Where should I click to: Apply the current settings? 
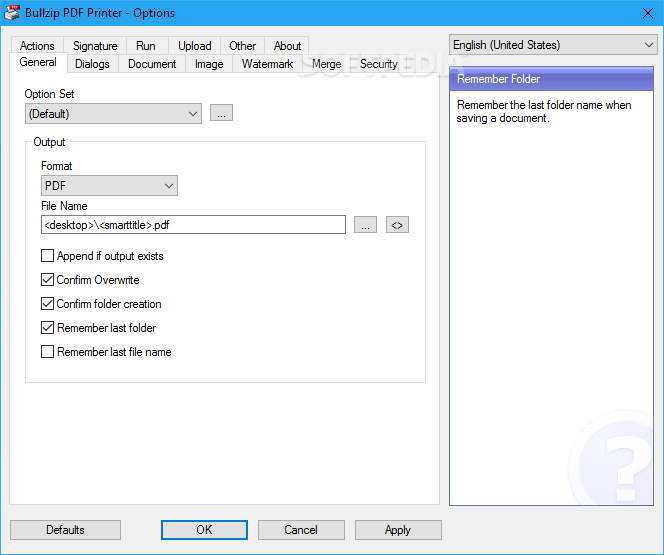[x=398, y=530]
